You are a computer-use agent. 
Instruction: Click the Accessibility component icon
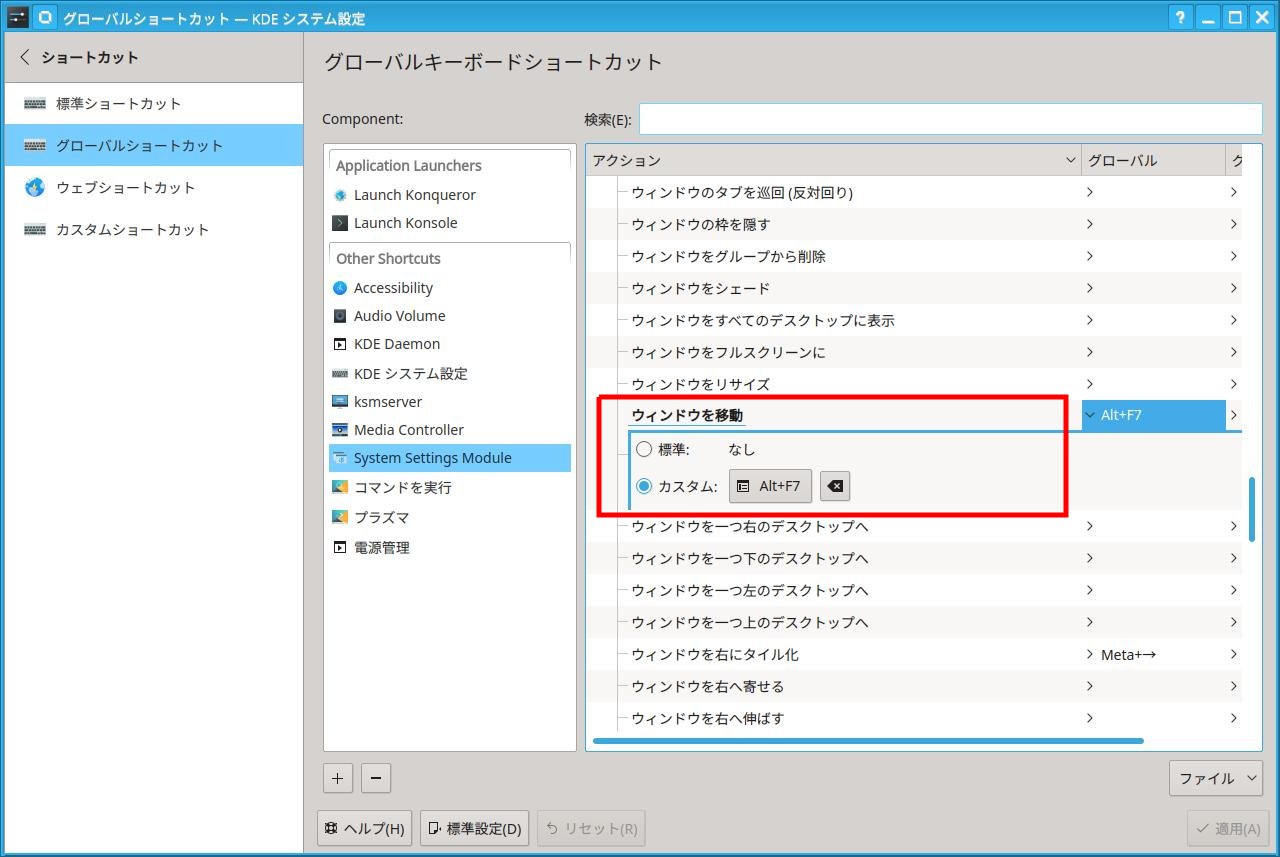(x=340, y=288)
